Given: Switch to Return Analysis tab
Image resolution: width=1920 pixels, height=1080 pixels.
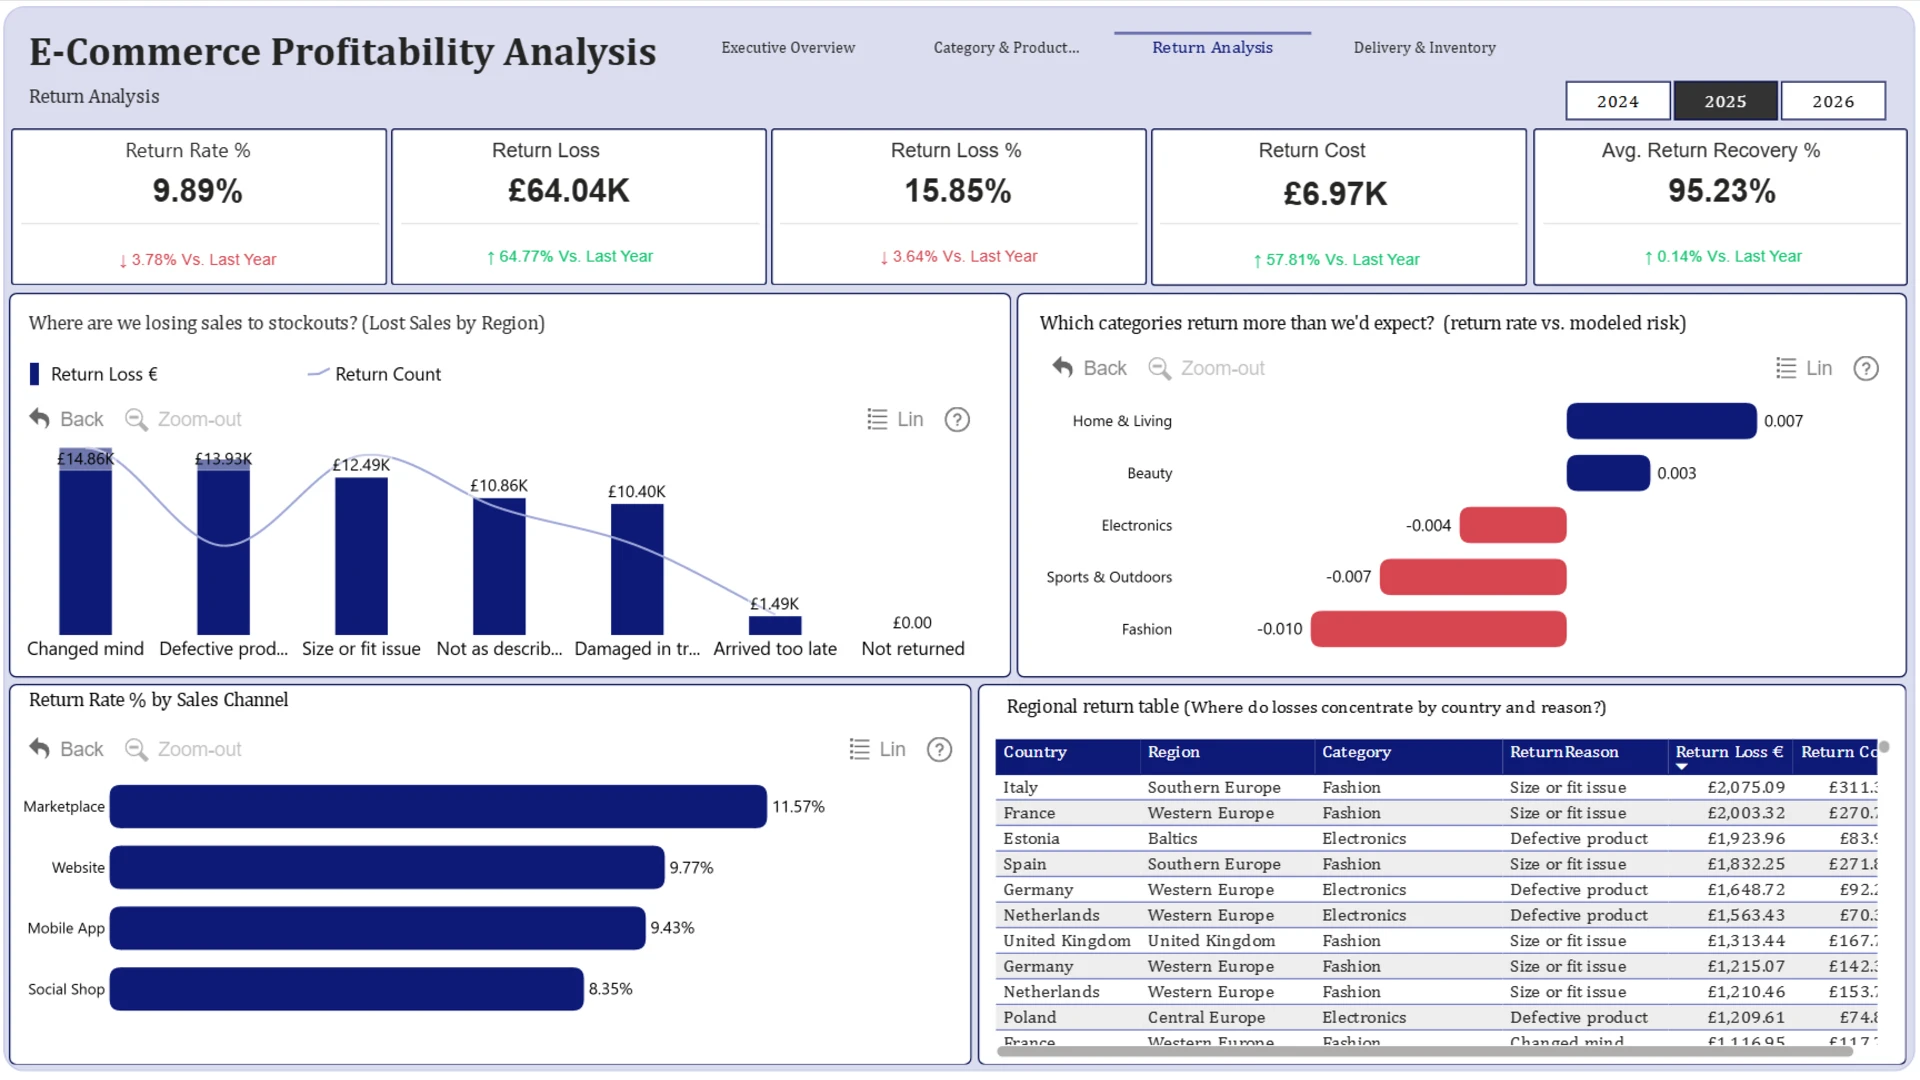Looking at the screenshot, I should pos(1212,47).
